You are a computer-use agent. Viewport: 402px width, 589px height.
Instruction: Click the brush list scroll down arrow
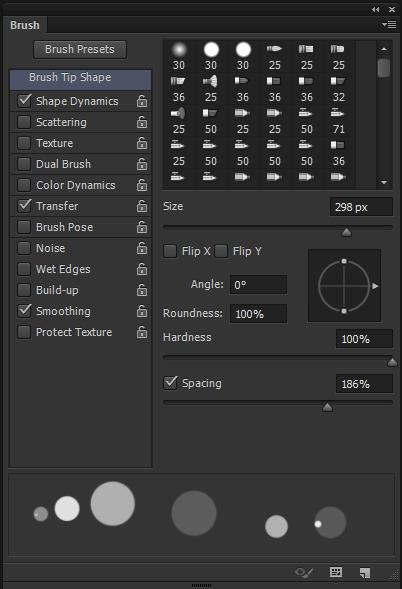384,183
